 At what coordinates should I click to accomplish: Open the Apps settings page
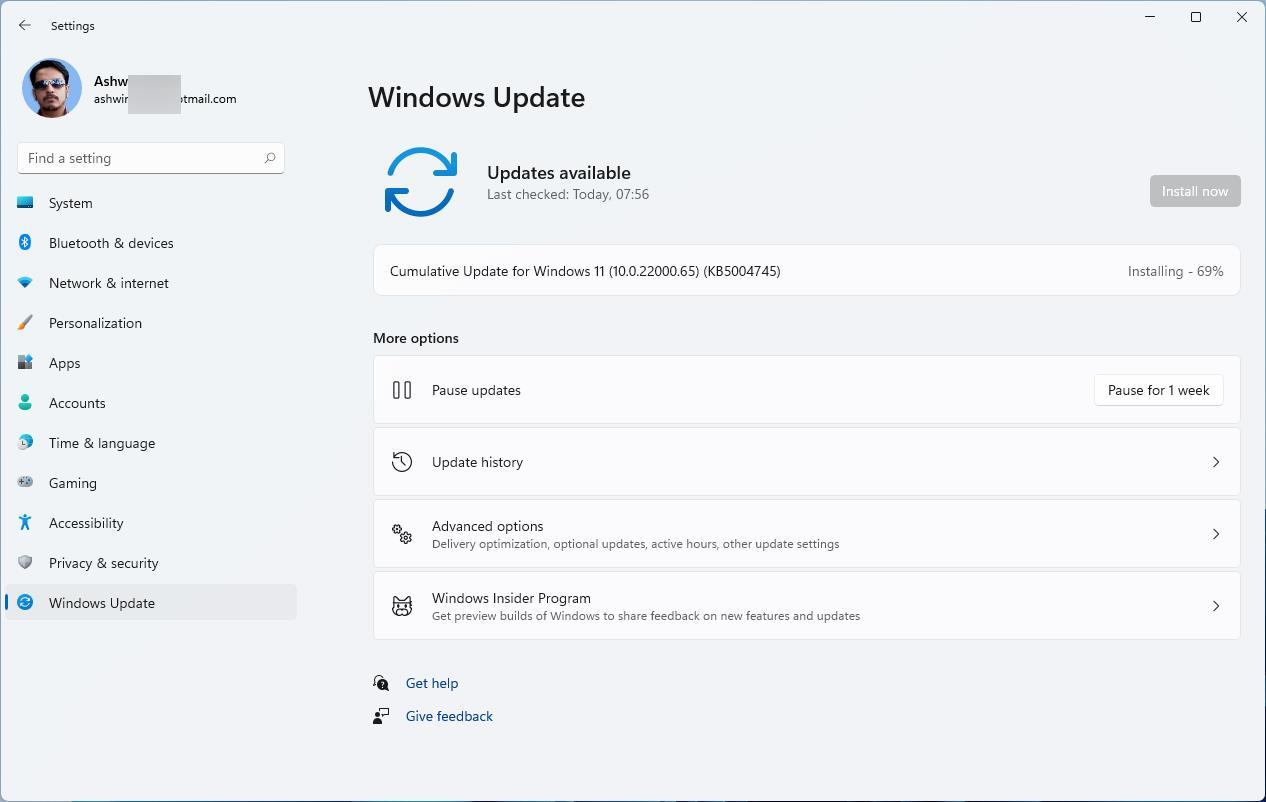151,363
